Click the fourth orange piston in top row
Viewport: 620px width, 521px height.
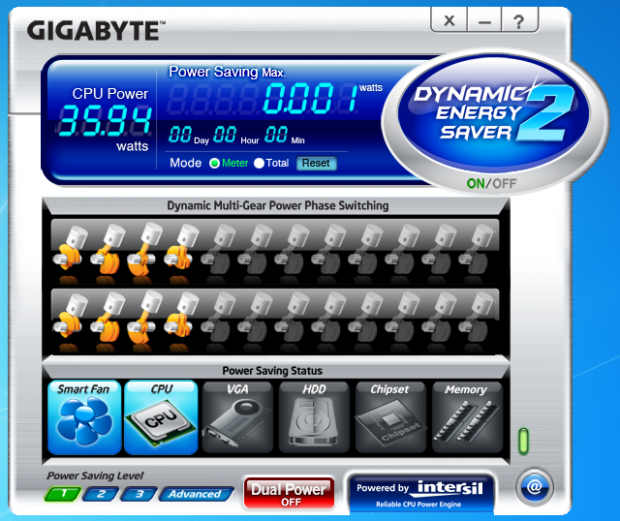[181, 249]
